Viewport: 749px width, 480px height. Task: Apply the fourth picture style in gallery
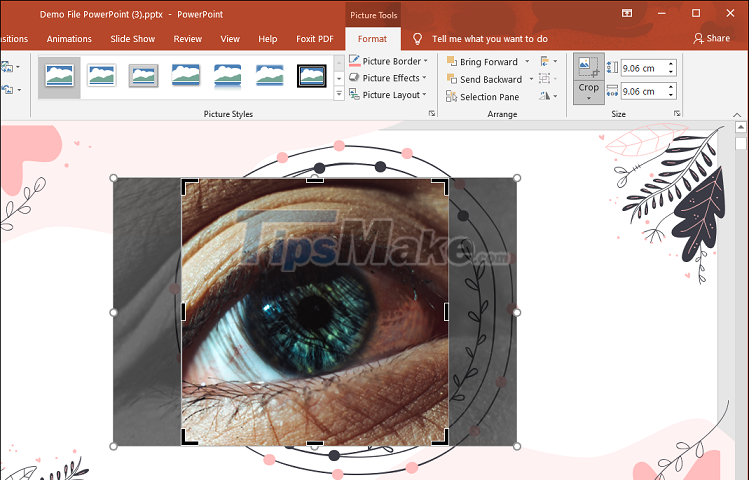[185, 75]
